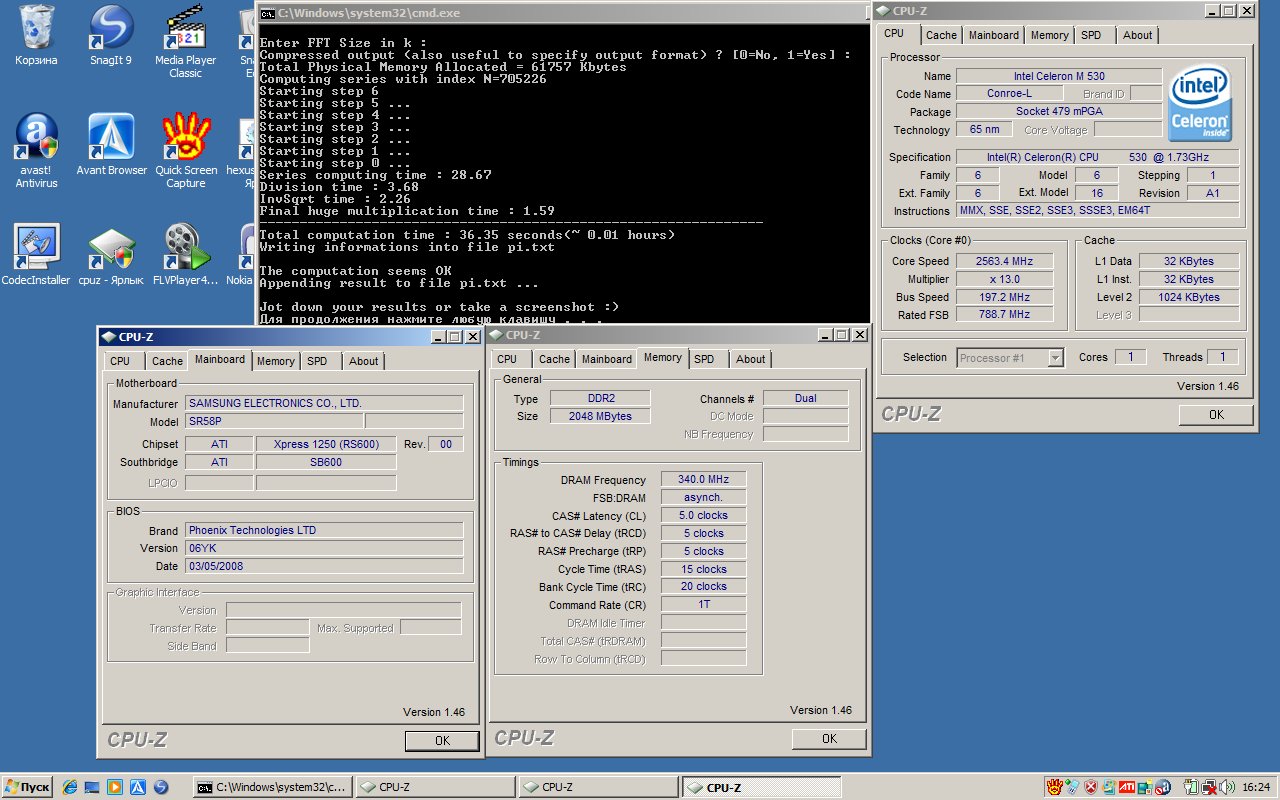Click the DRAM Frequency value 340.0 MHz

(x=703, y=480)
